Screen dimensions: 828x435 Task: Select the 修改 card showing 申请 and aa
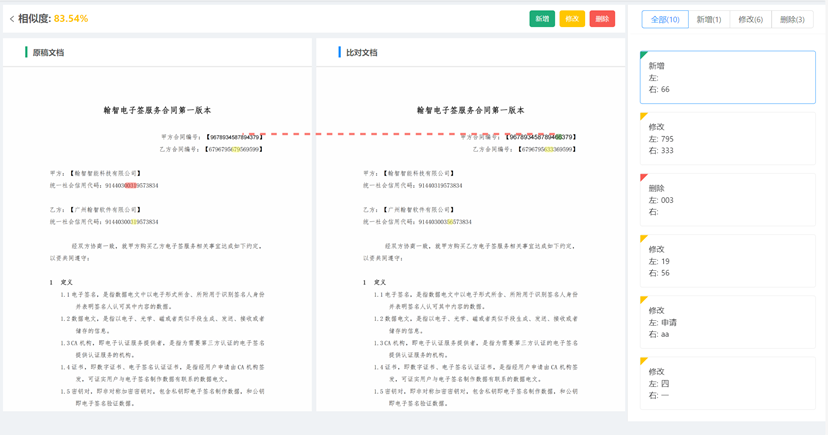[727, 322]
